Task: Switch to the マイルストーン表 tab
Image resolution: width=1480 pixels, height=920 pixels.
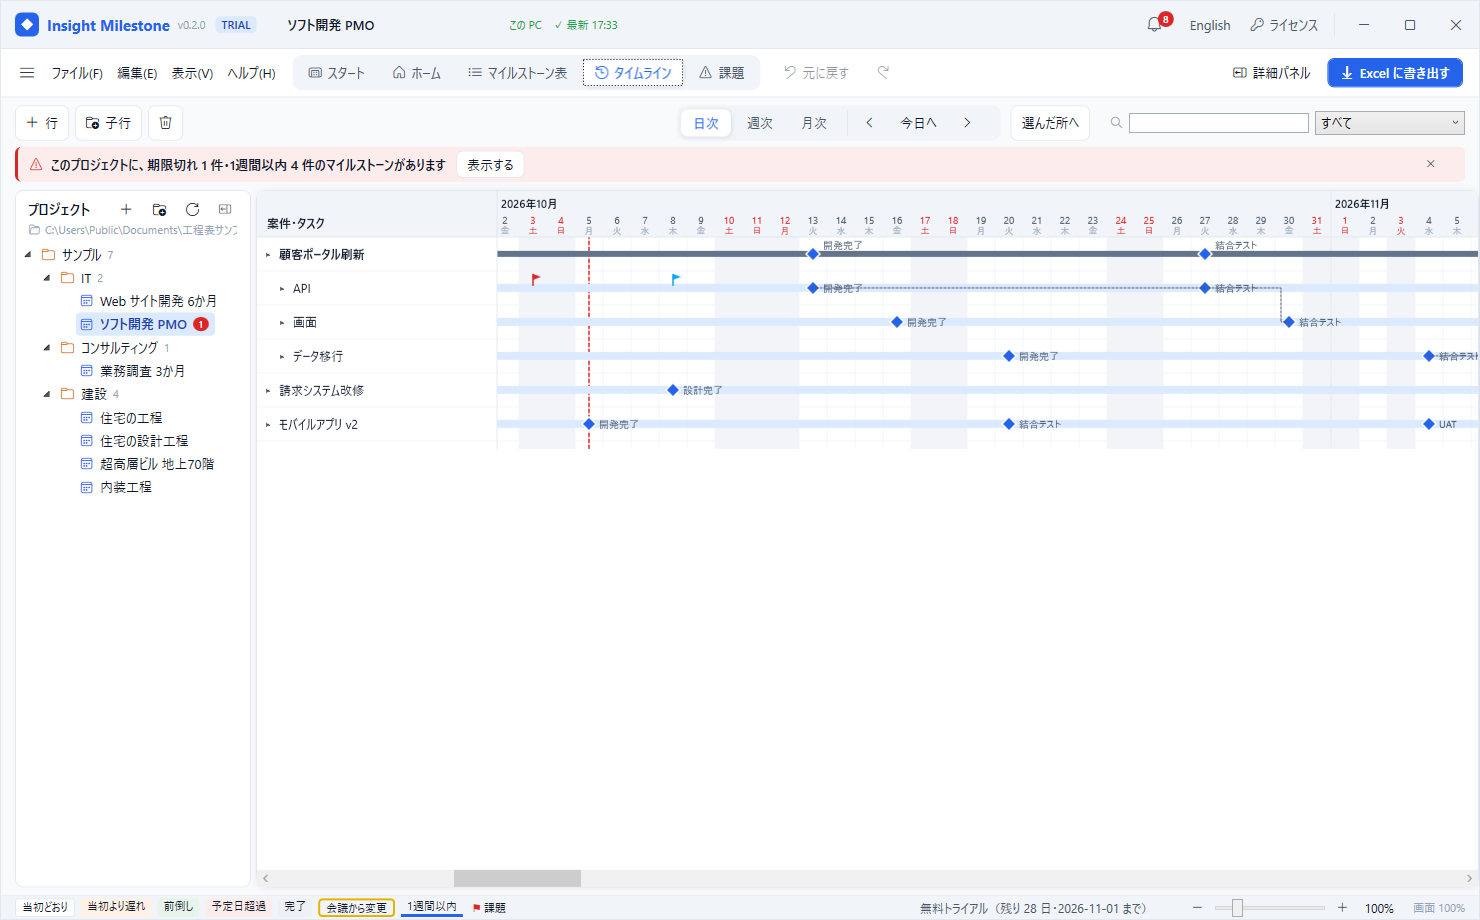Action: [518, 73]
